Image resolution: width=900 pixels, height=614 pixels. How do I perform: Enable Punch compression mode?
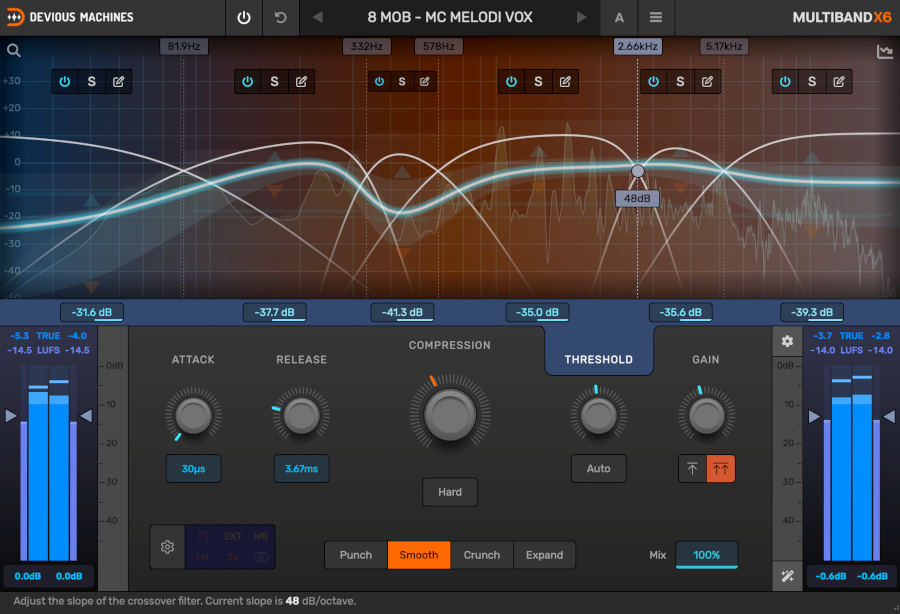(x=355, y=555)
